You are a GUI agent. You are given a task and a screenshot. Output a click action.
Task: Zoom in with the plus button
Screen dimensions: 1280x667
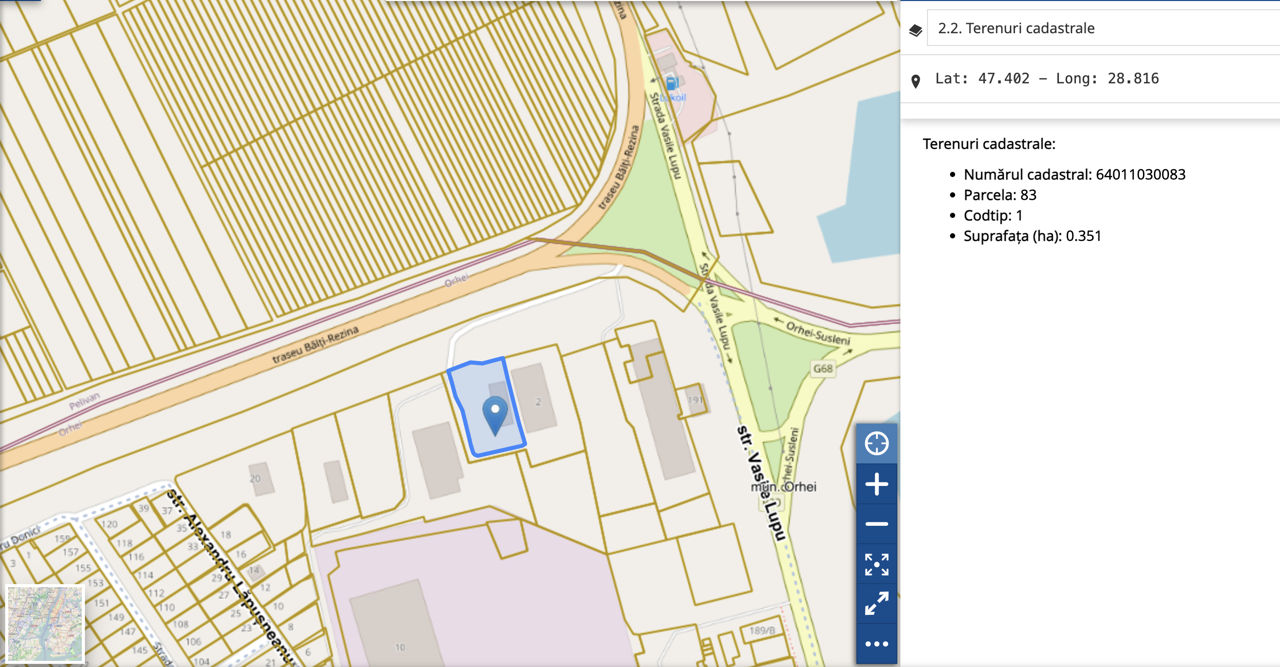click(x=876, y=484)
